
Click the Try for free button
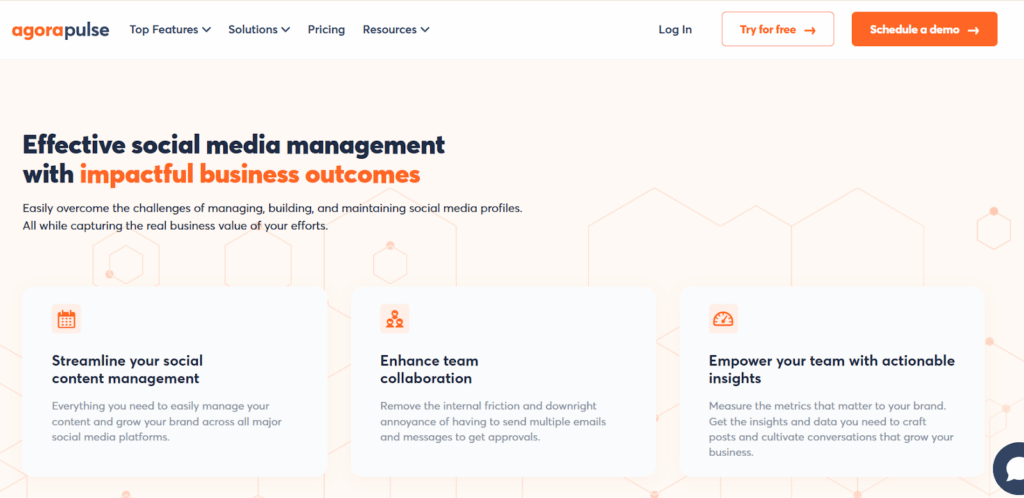pyautogui.click(x=778, y=29)
